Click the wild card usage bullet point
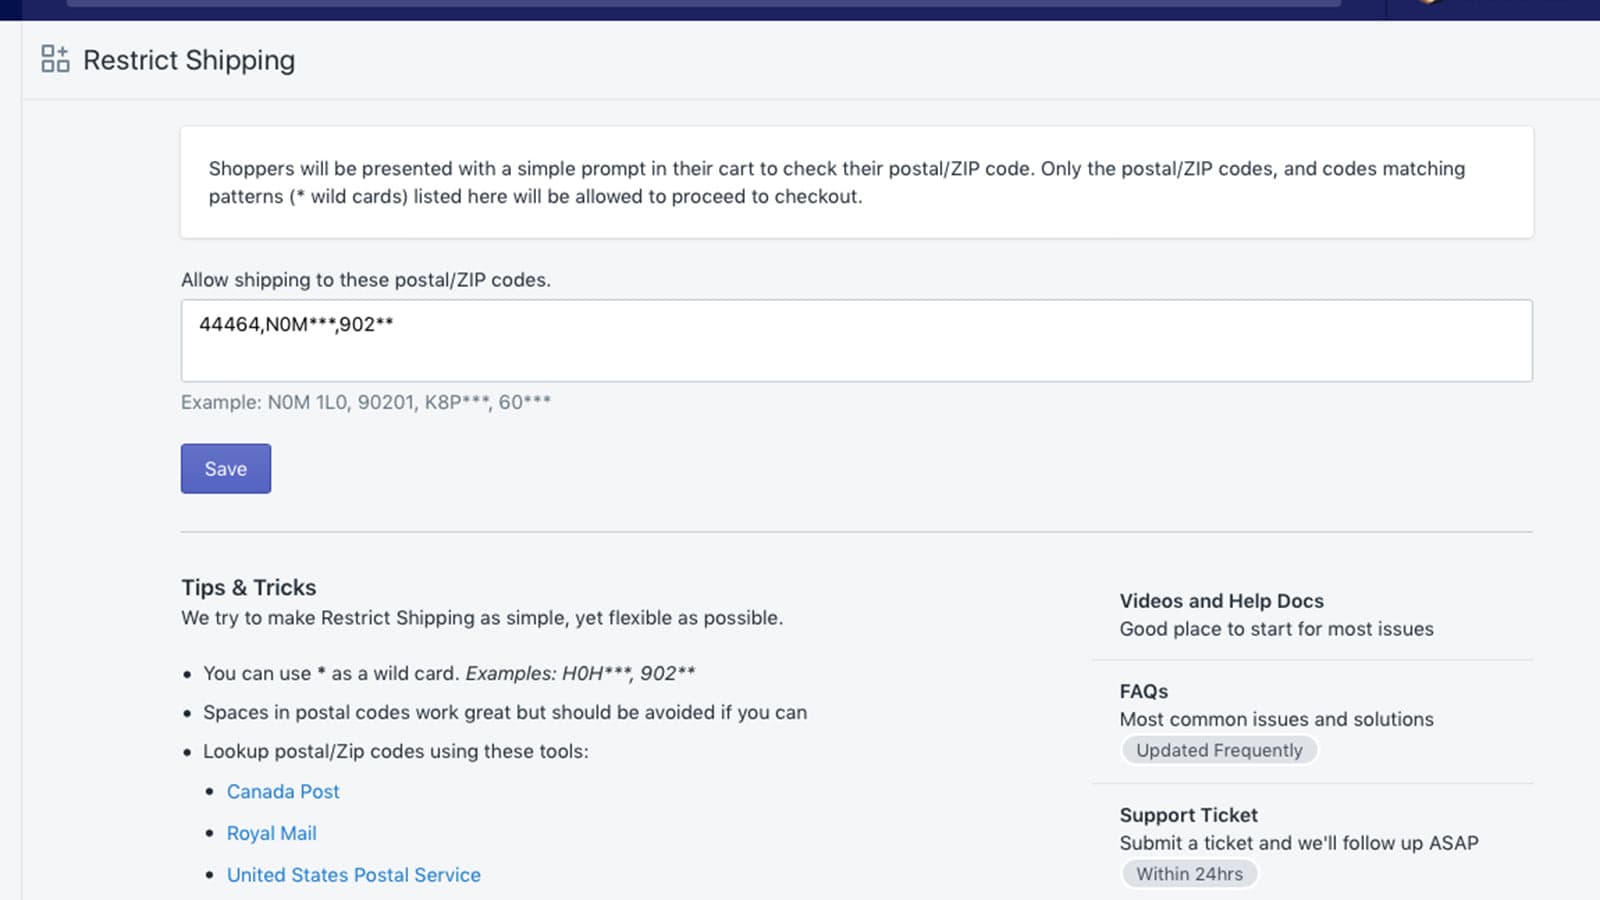 pyautogui.click(x=449, y=673)
